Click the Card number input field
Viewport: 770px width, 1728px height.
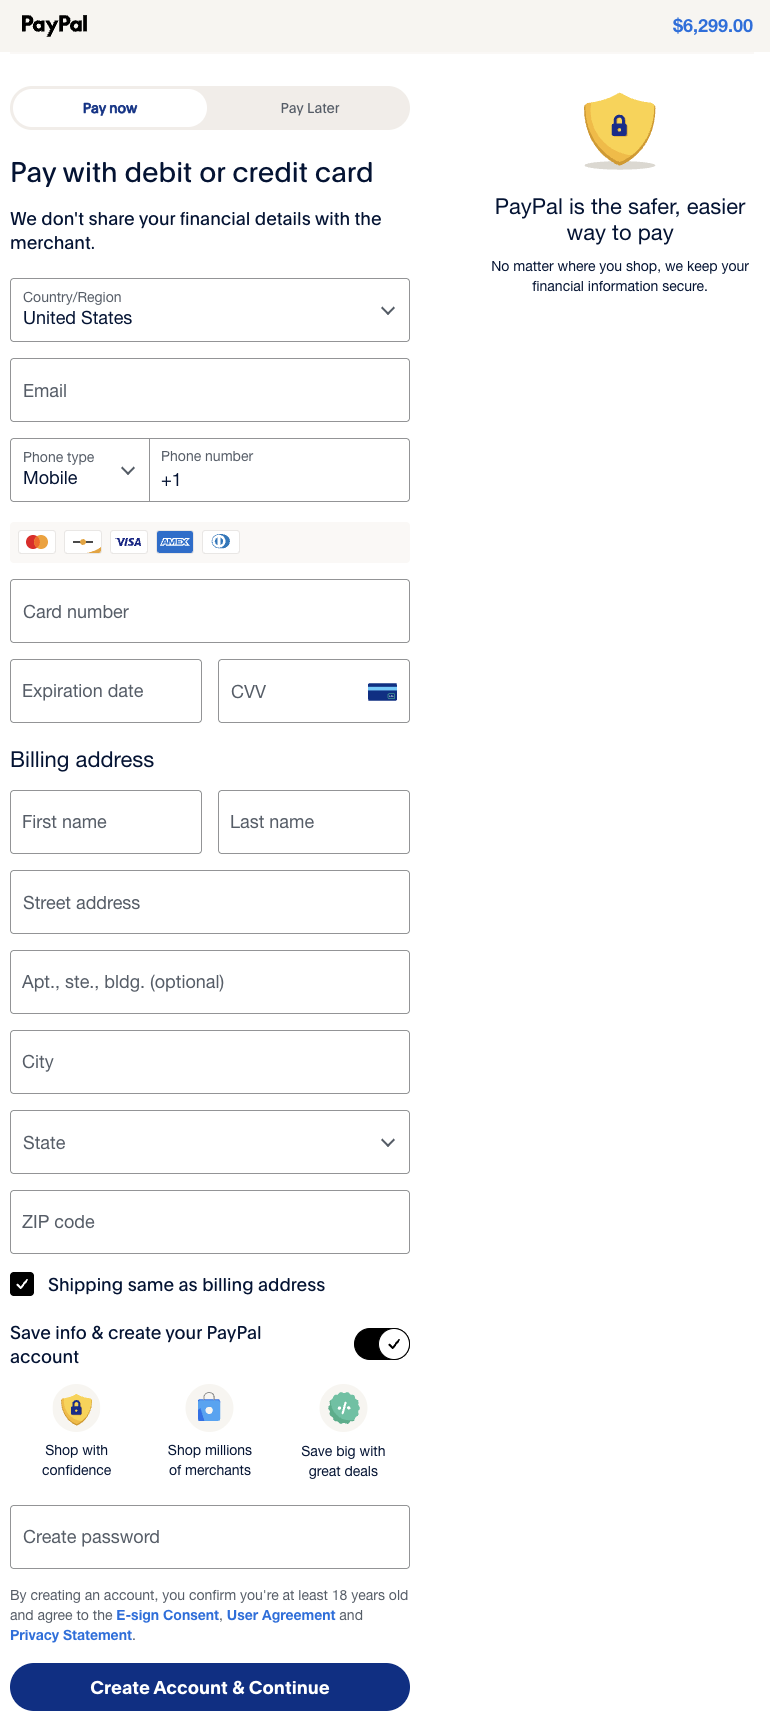209,611
